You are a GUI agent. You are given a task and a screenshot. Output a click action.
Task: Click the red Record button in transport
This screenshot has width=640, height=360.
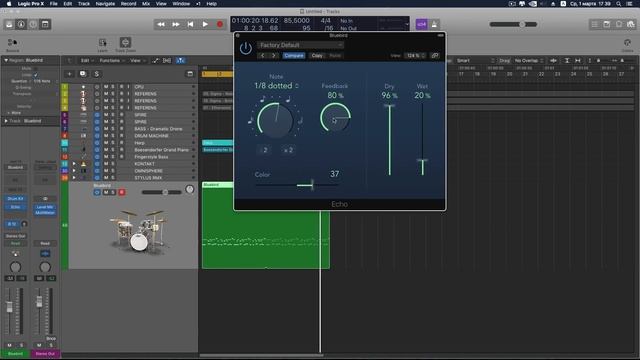(220, 24)
